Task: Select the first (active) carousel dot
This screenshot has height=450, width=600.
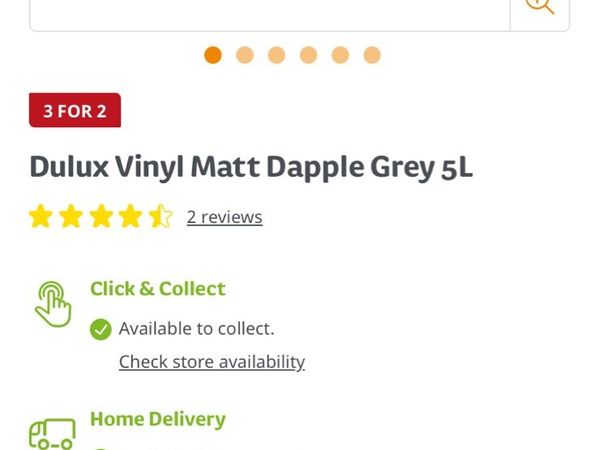Action: click(213, 55)
